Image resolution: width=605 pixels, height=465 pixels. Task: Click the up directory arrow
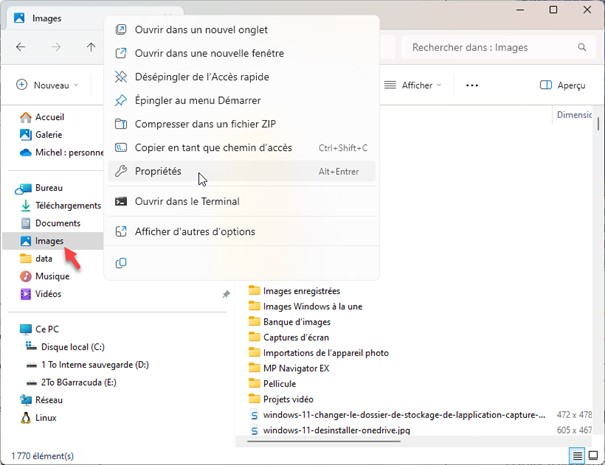click(91, 47)
